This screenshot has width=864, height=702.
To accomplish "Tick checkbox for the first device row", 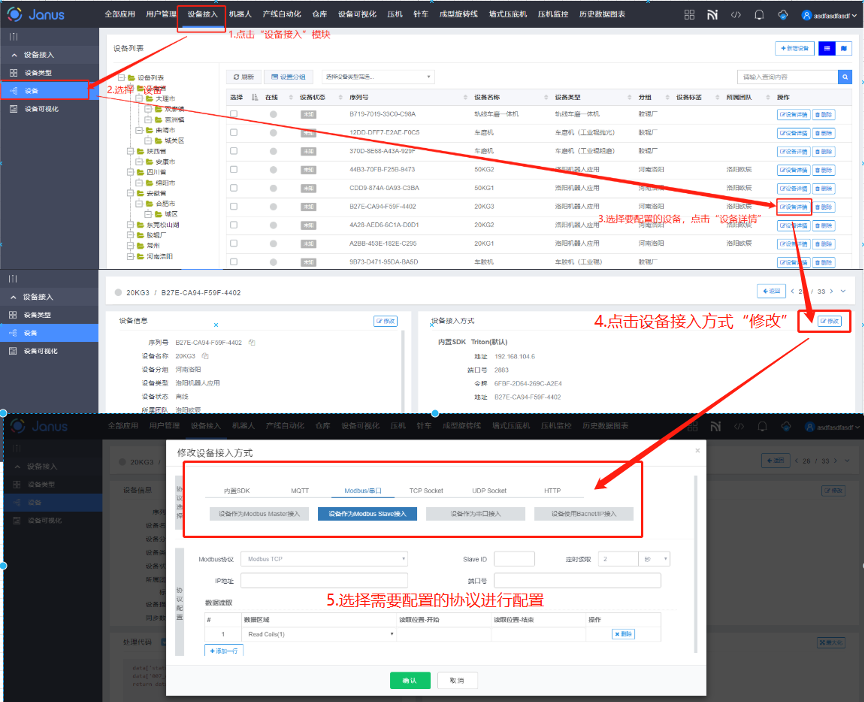I will [x=234, y=114].
